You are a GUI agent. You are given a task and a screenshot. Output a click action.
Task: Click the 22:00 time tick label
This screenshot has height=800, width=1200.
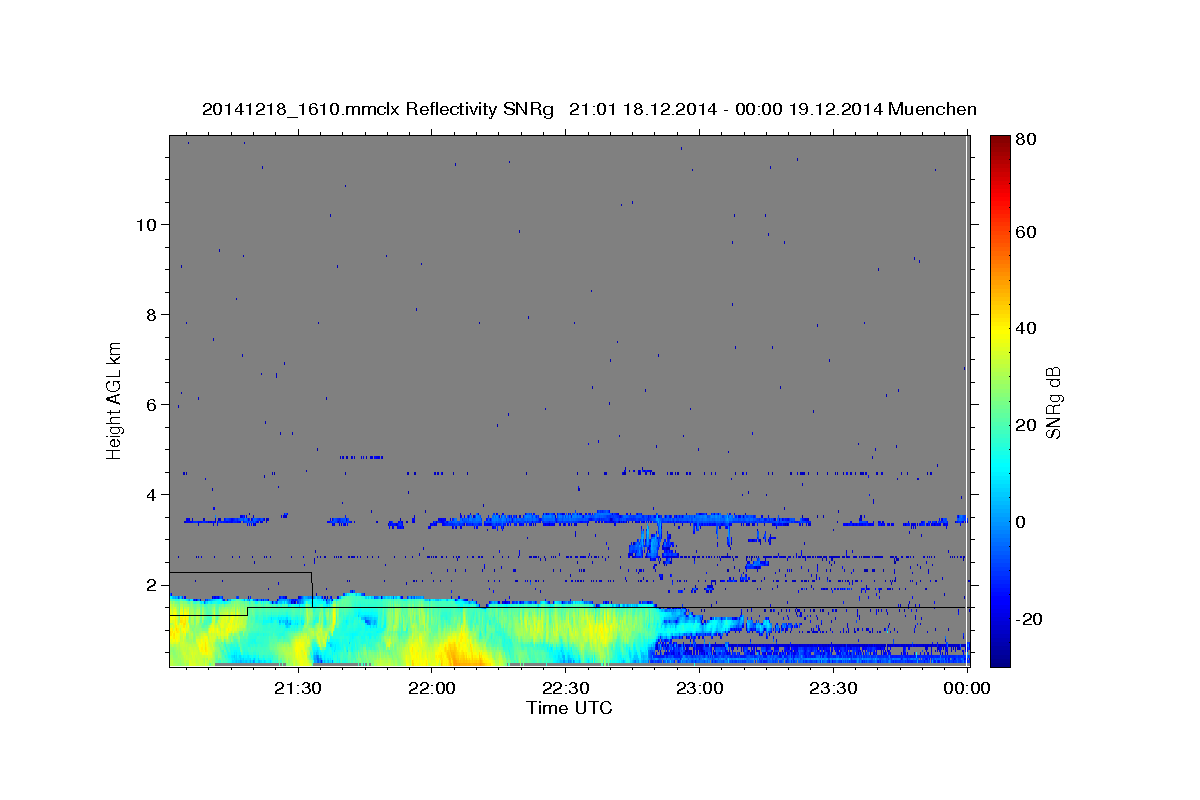pyautogui.click(x=431, y=688)
